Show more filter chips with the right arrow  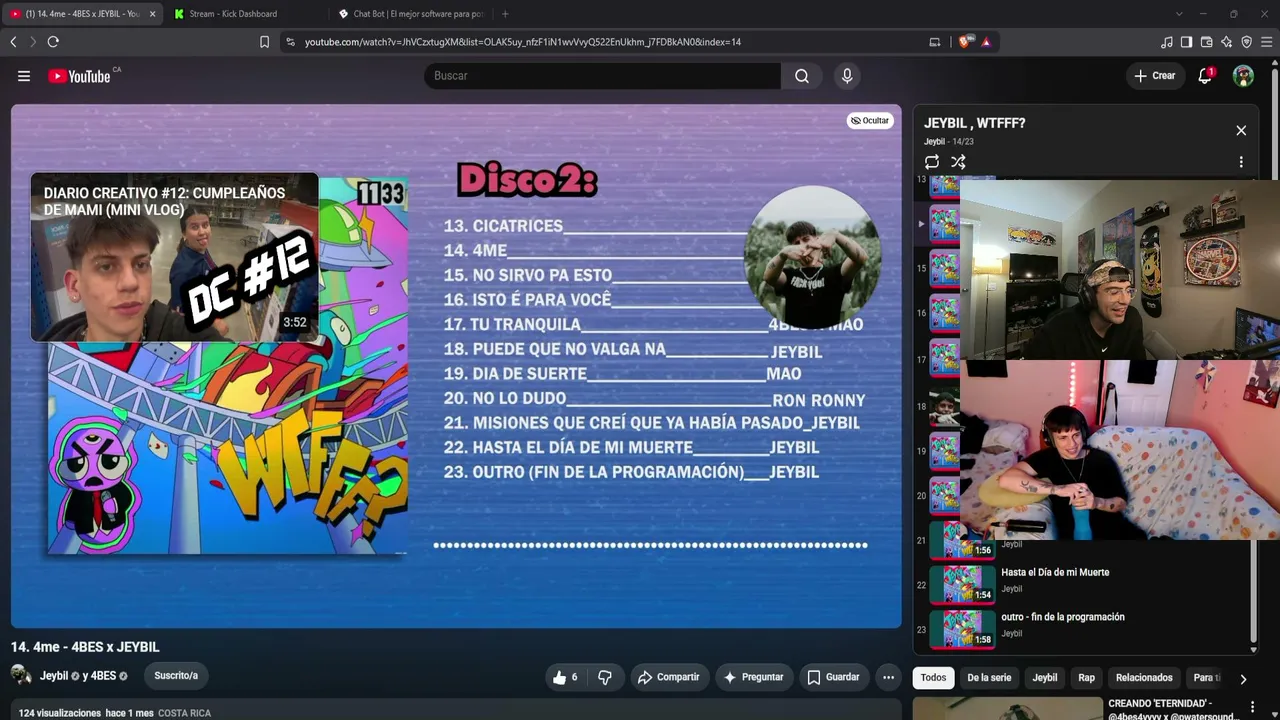[1243, 678]
